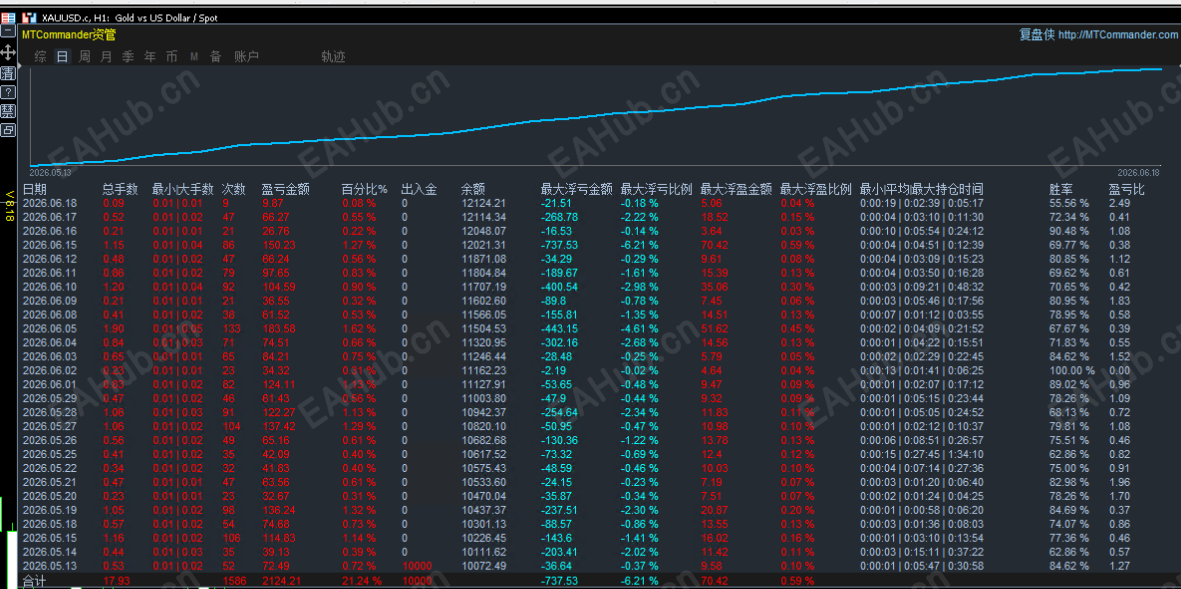Collapse the panel with the minus button
1181x589 pixels.
point(8,31)
